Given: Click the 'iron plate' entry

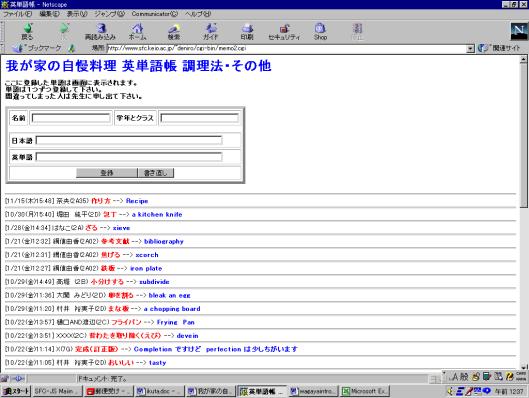Looking at the screenshot, I should 146,268.
